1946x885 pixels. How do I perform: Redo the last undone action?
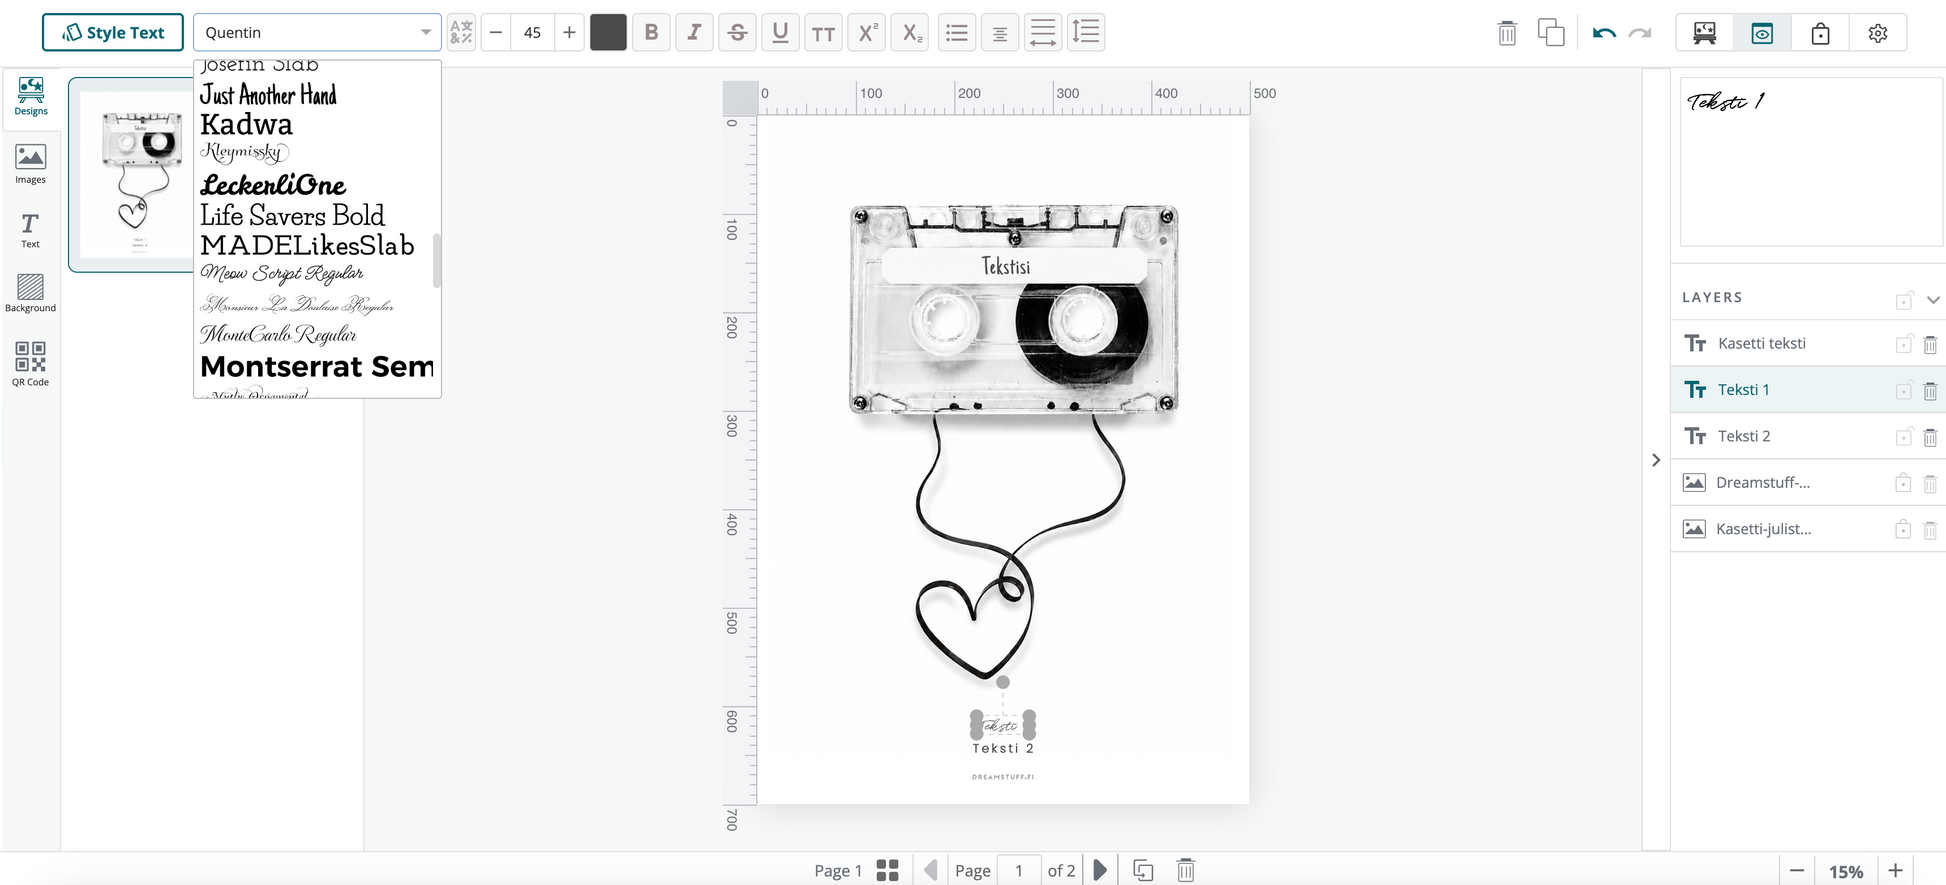[x=1640, y=33]
